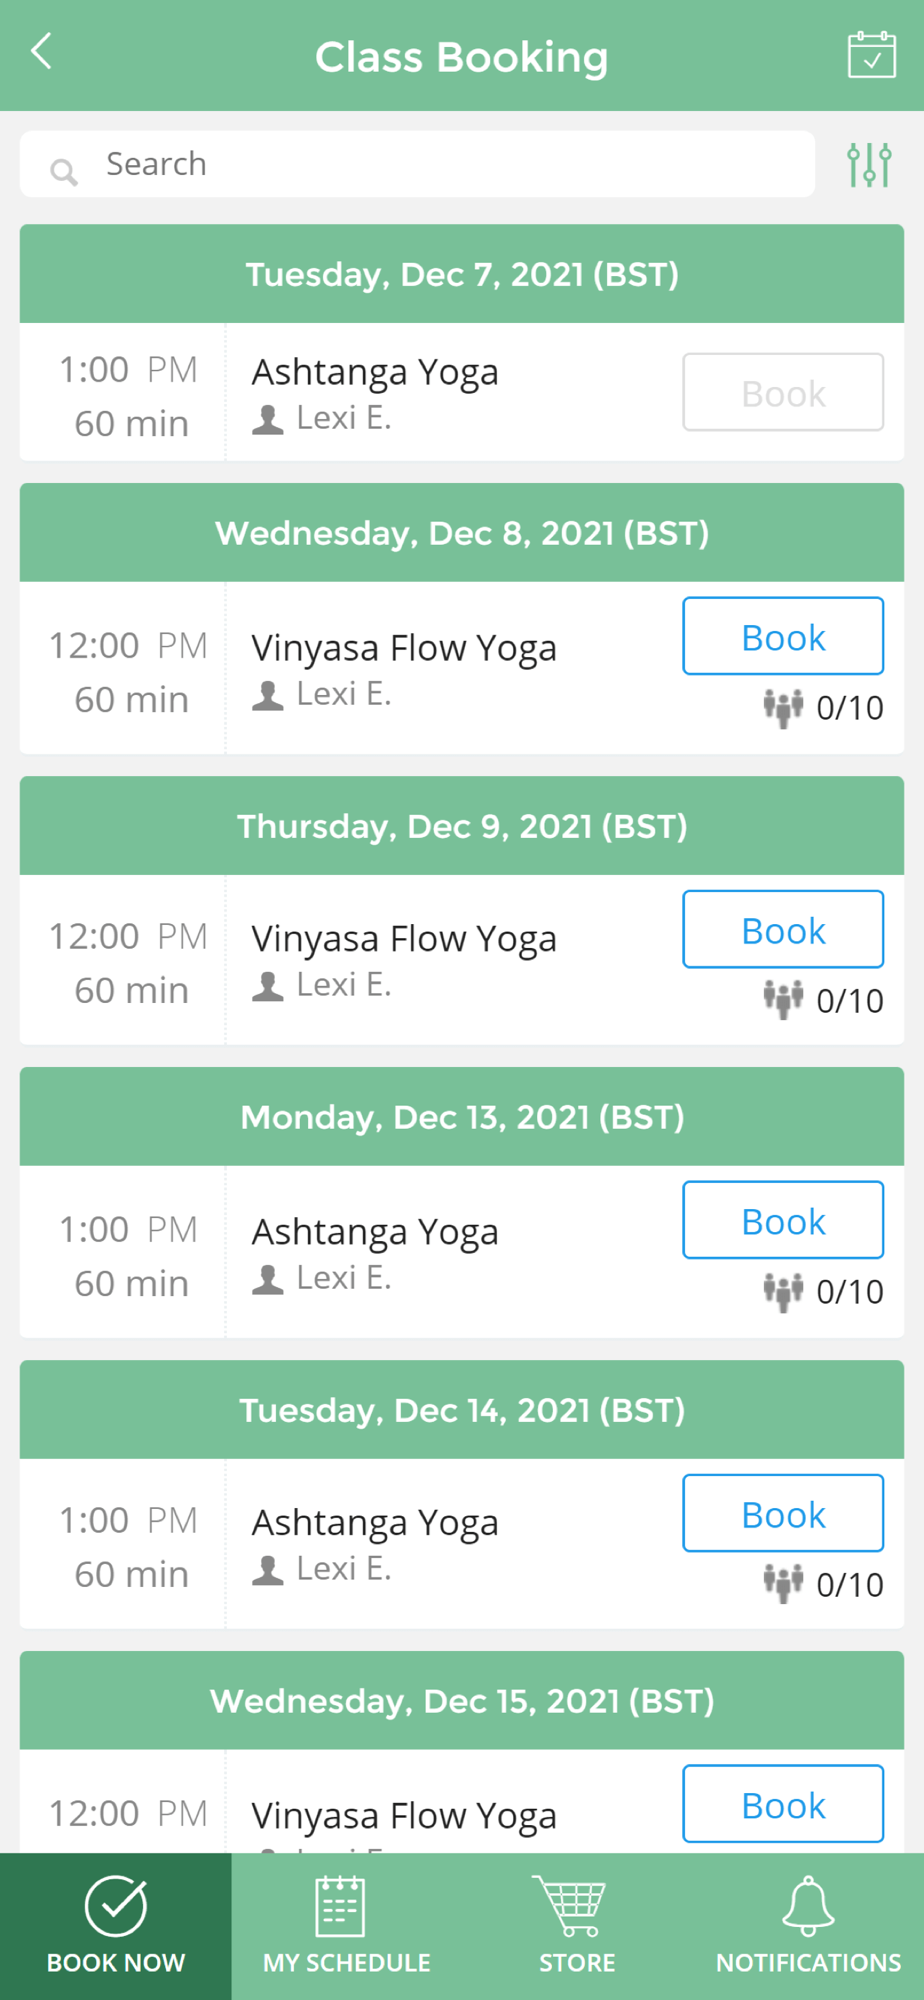924x2000 pixels.
Task: Tap instructor icon on Dec 9 class
Action: pos(267,987)
